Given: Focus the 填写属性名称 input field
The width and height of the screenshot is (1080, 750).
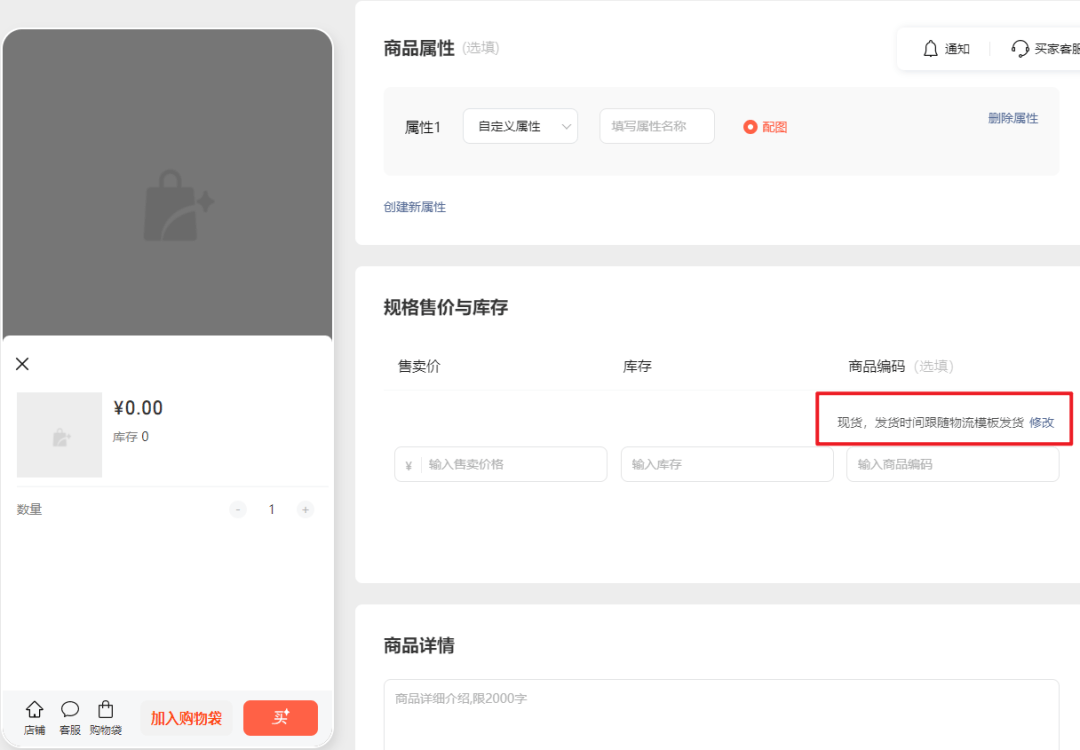Looking at the screenshot, I should pos(657,127).
